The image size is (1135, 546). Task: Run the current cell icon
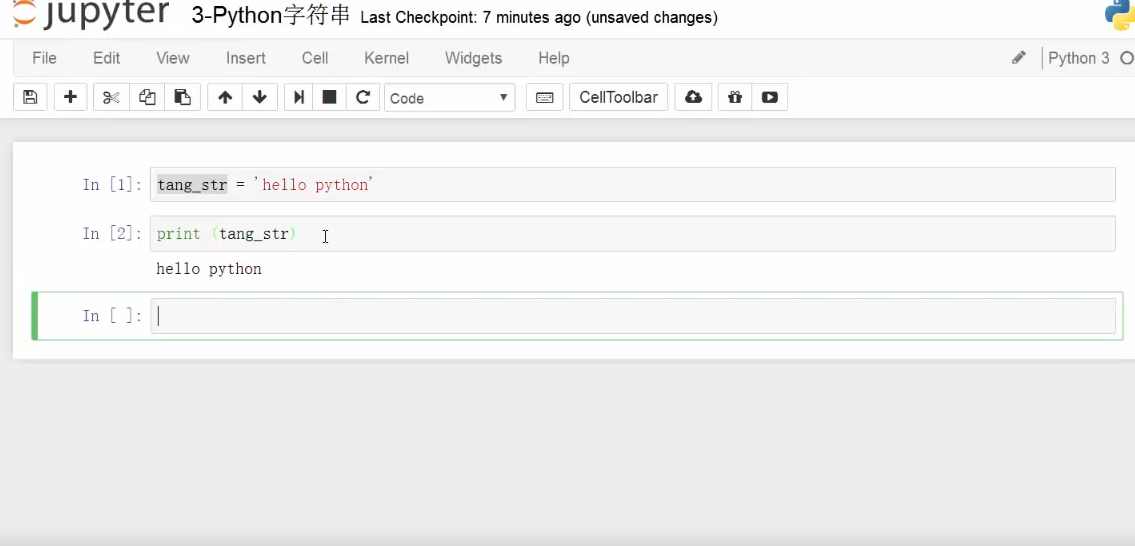click(x=298, y=97)
